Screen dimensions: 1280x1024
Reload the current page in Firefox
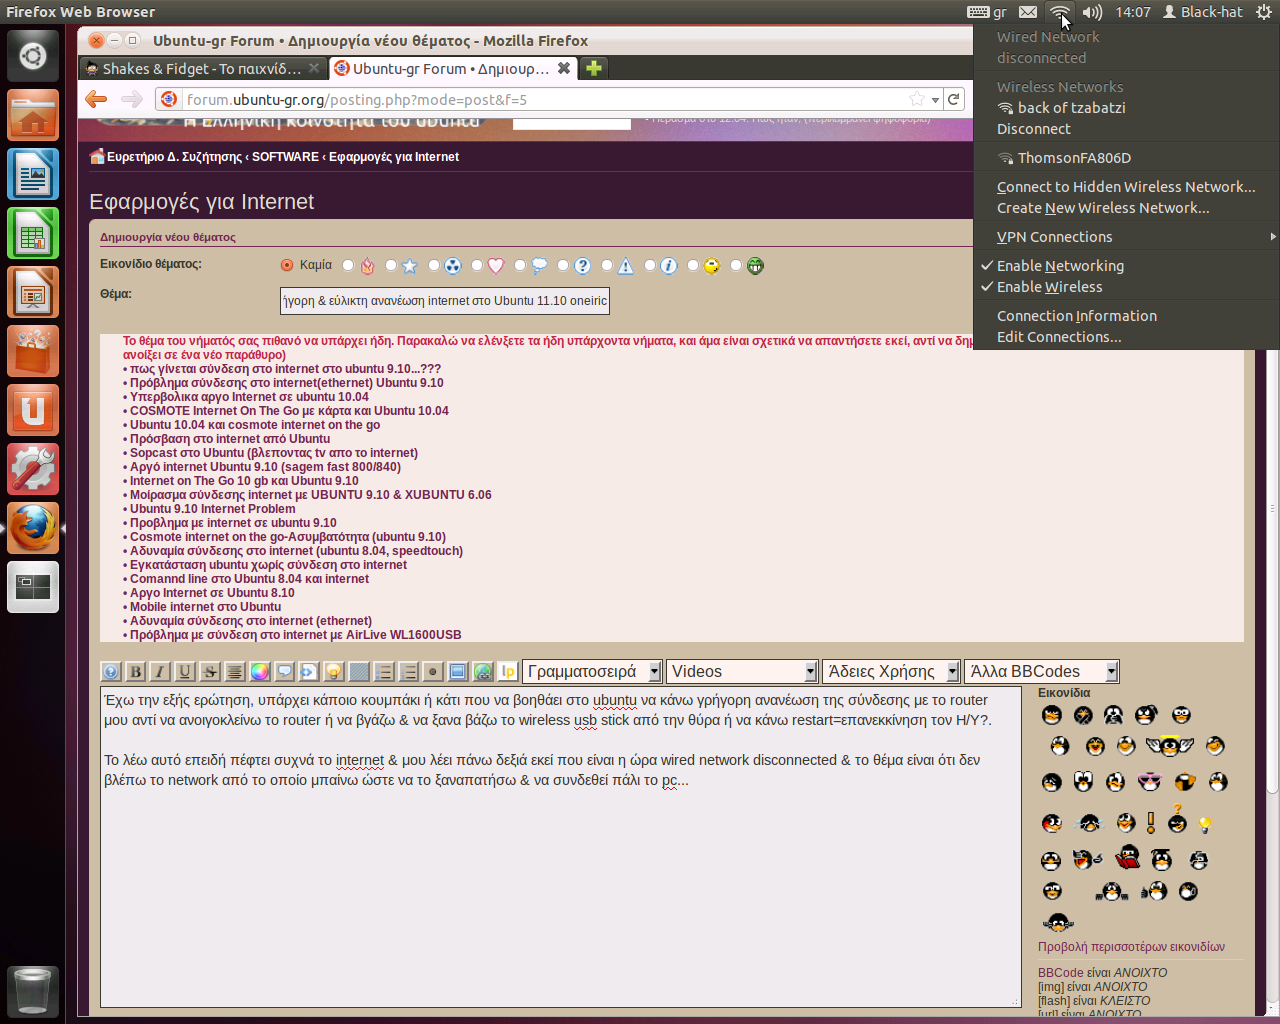click(x=954, y=99)
